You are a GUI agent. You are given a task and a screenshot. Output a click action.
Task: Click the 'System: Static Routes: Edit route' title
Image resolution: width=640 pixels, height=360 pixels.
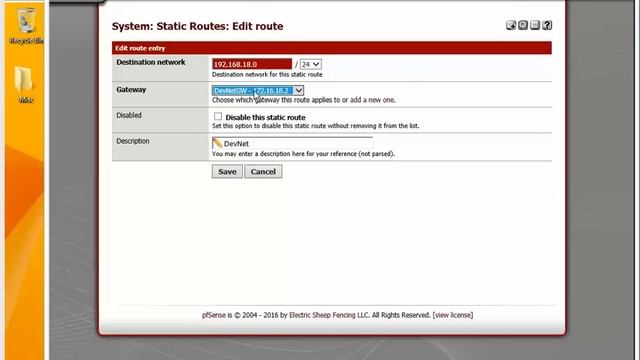pos(198,26)
